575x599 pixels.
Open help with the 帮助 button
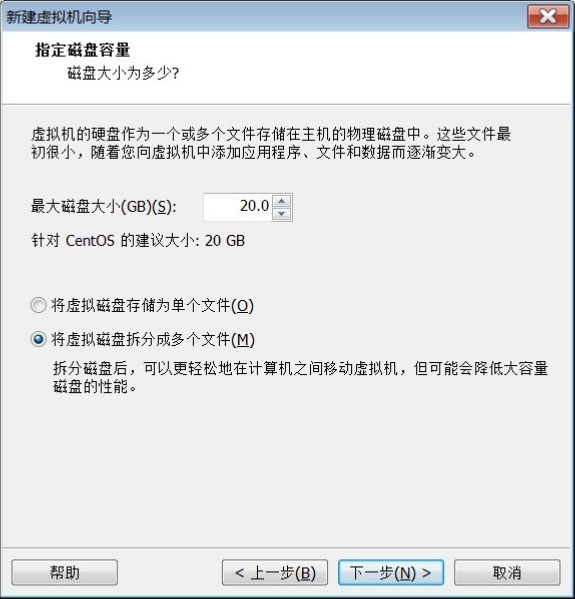point(65,572)
